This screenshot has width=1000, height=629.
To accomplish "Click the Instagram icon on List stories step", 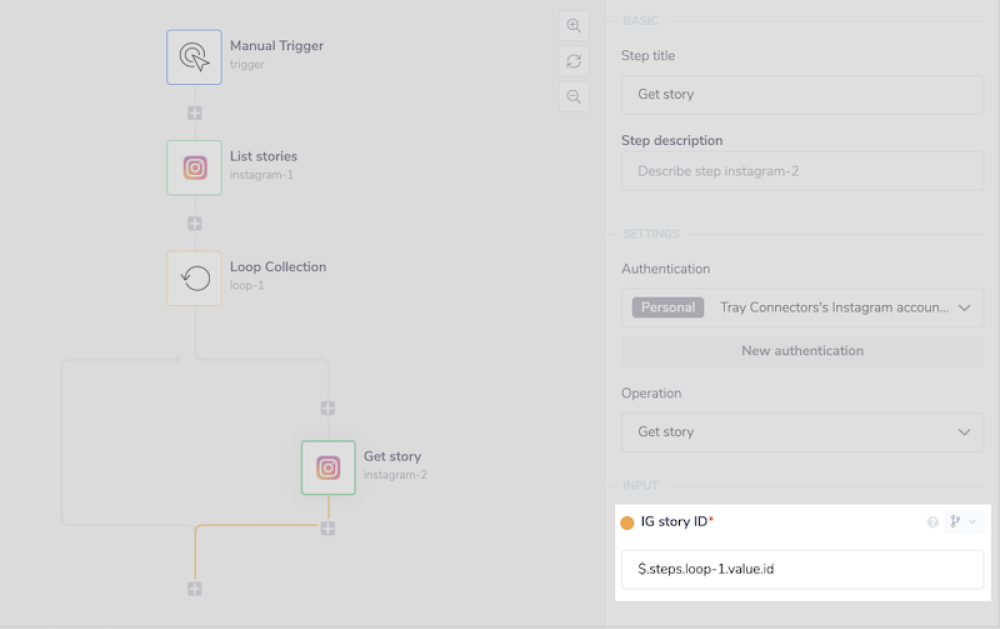I will 193,167.
